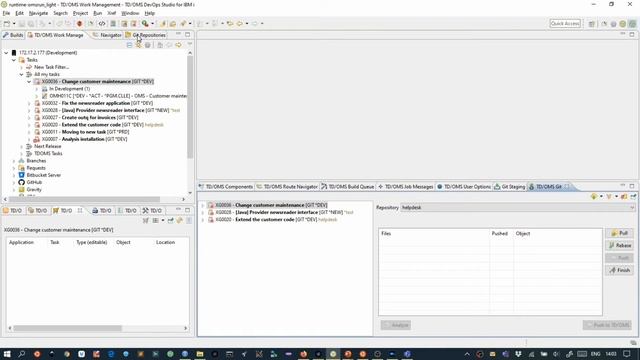The height and width of the screenshot is (360, 640).
Task: Switch to the Navigator tab
Action: (x=107, y=35)
